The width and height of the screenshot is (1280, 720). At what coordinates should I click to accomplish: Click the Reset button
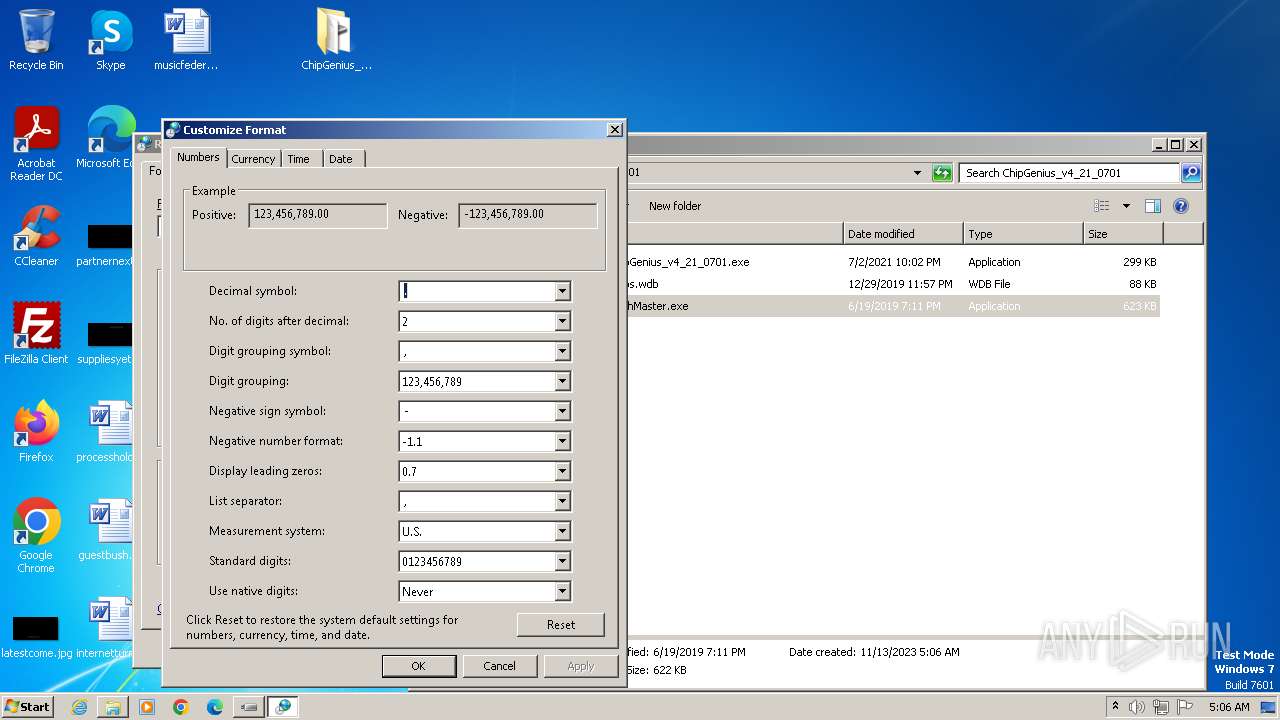tap(561, 625)
